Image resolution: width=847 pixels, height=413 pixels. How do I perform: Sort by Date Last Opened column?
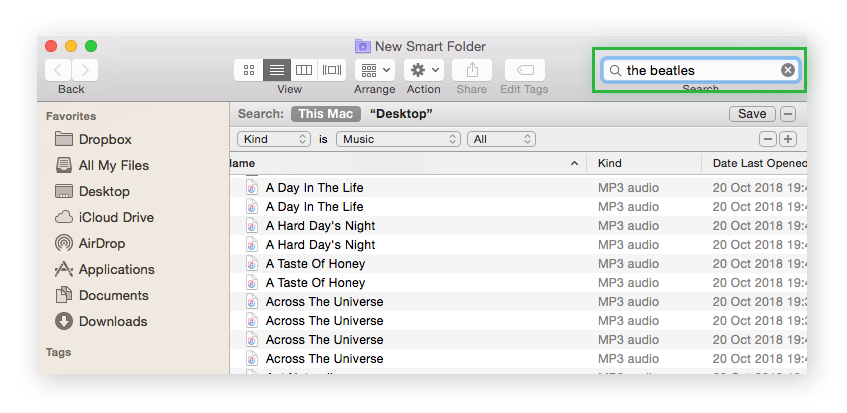coord(755,163)
